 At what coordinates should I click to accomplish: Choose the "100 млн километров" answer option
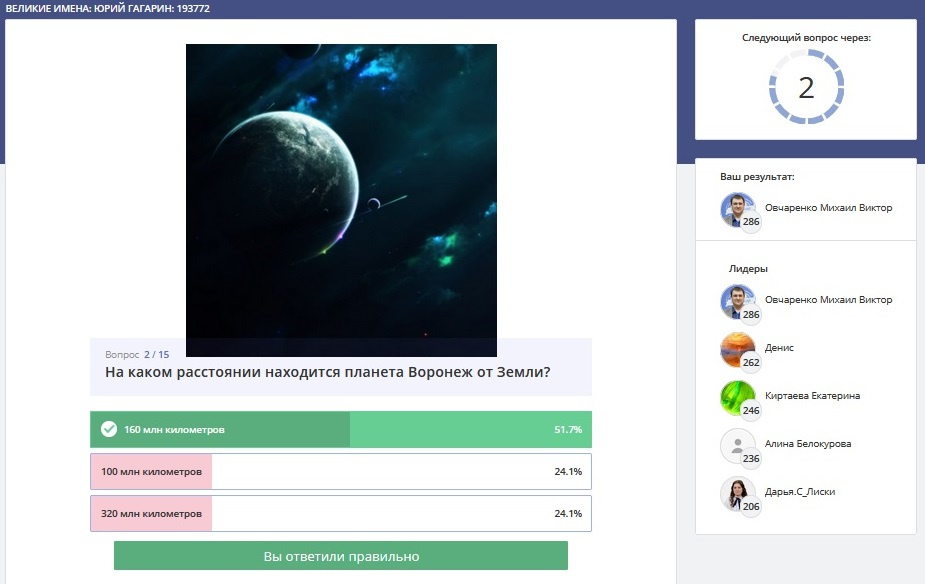tap(341, 471)
